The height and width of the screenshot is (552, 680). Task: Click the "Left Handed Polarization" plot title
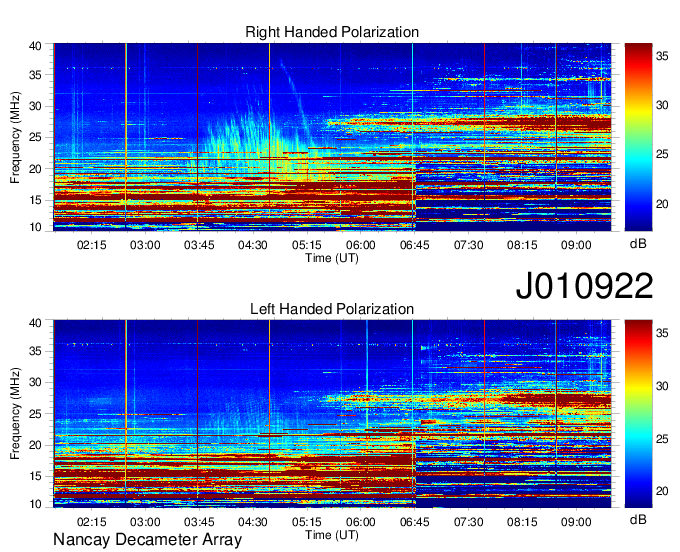pyautogui.click(x=332, y=309)
